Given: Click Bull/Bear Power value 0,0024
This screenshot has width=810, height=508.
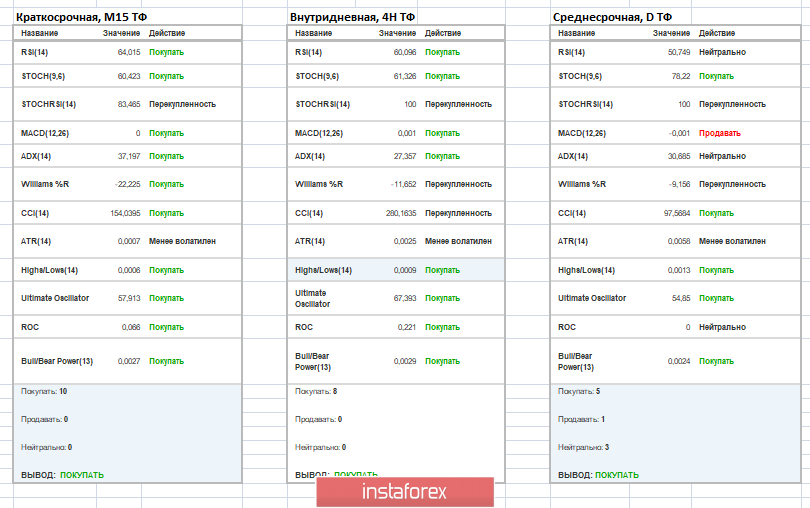Looking at the screenshot, I should point(679,361).
